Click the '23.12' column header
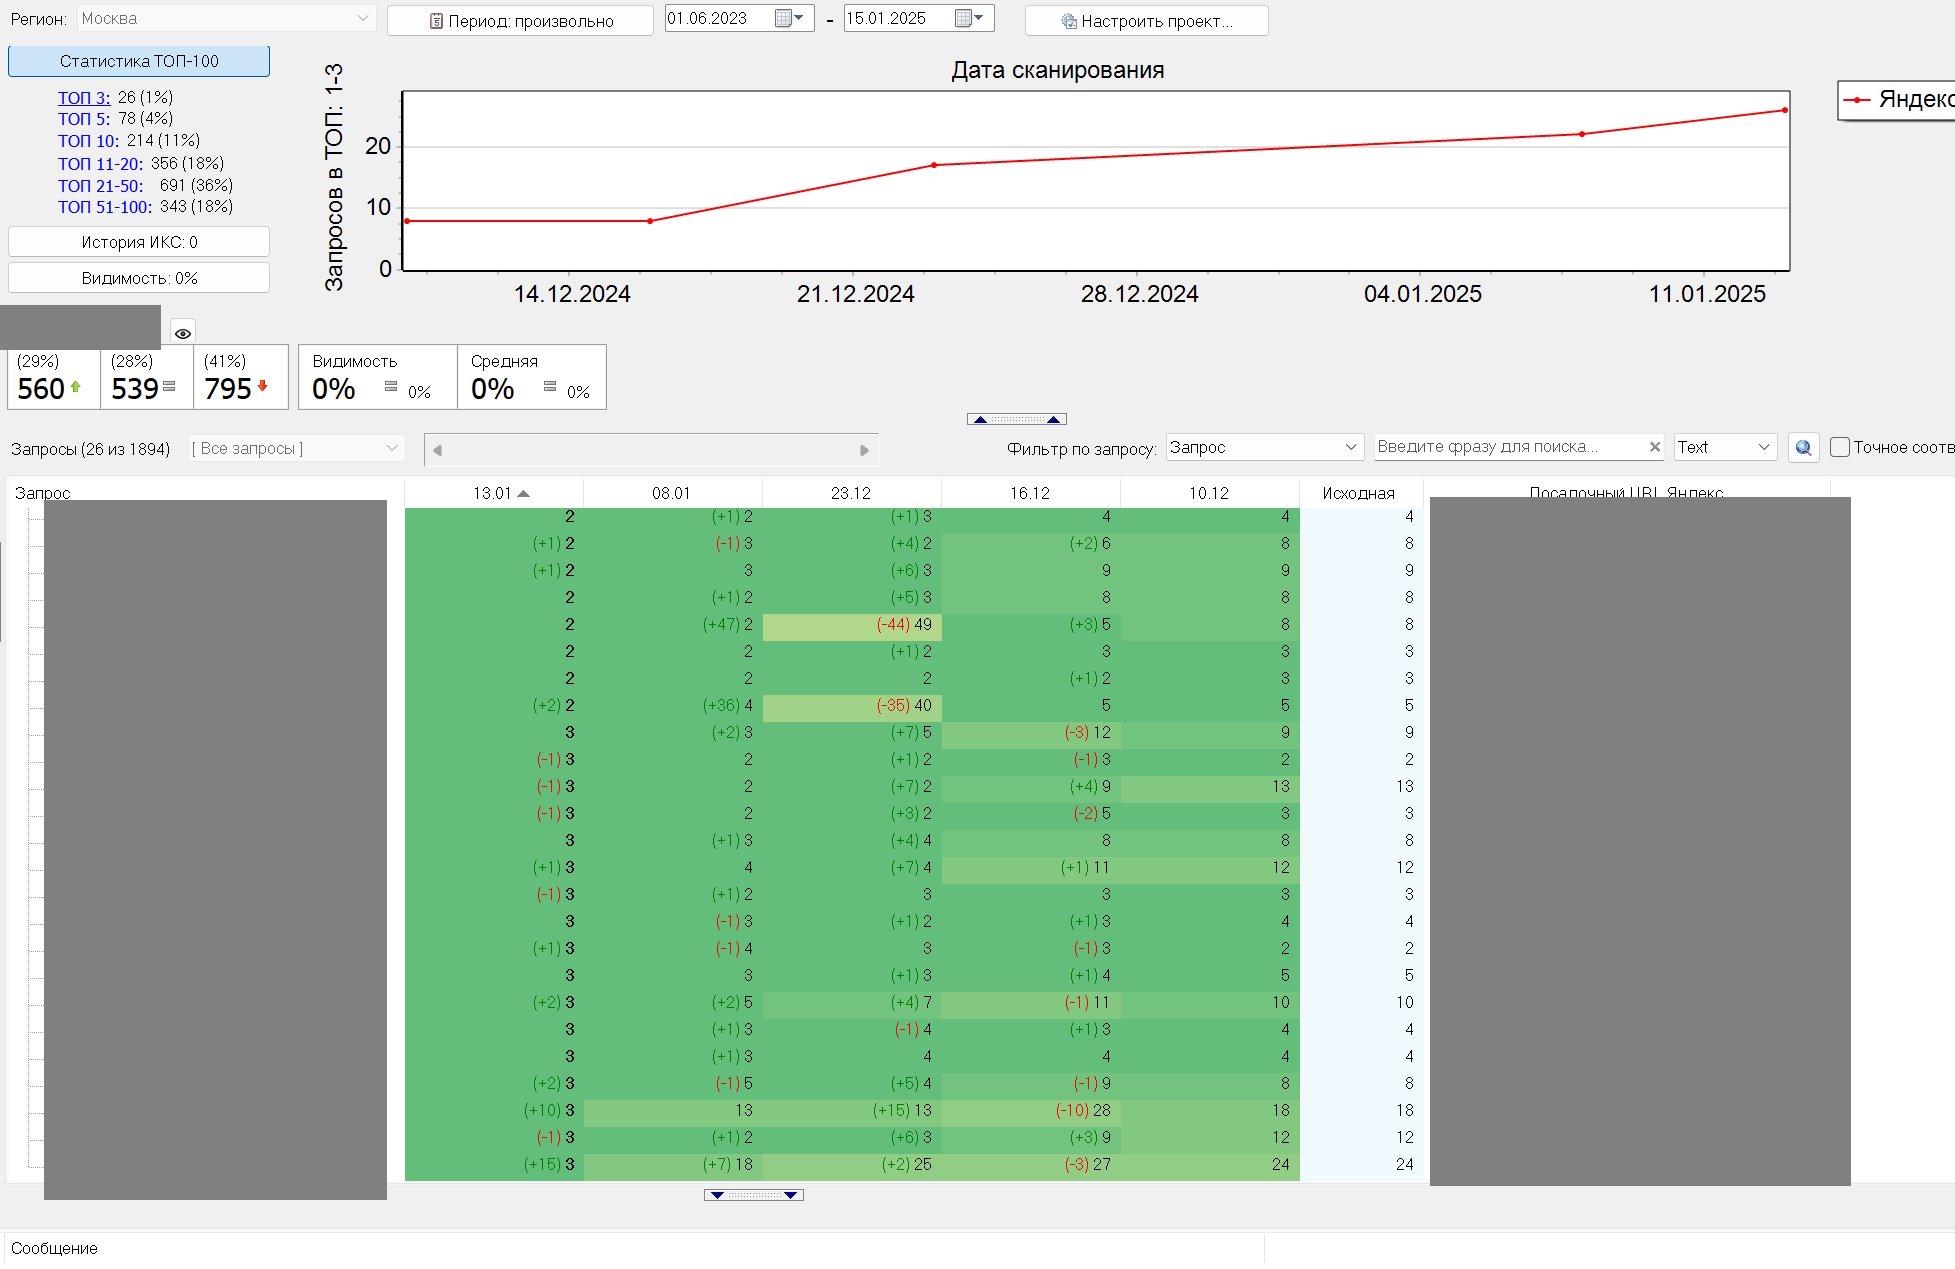 pos(851,493)
